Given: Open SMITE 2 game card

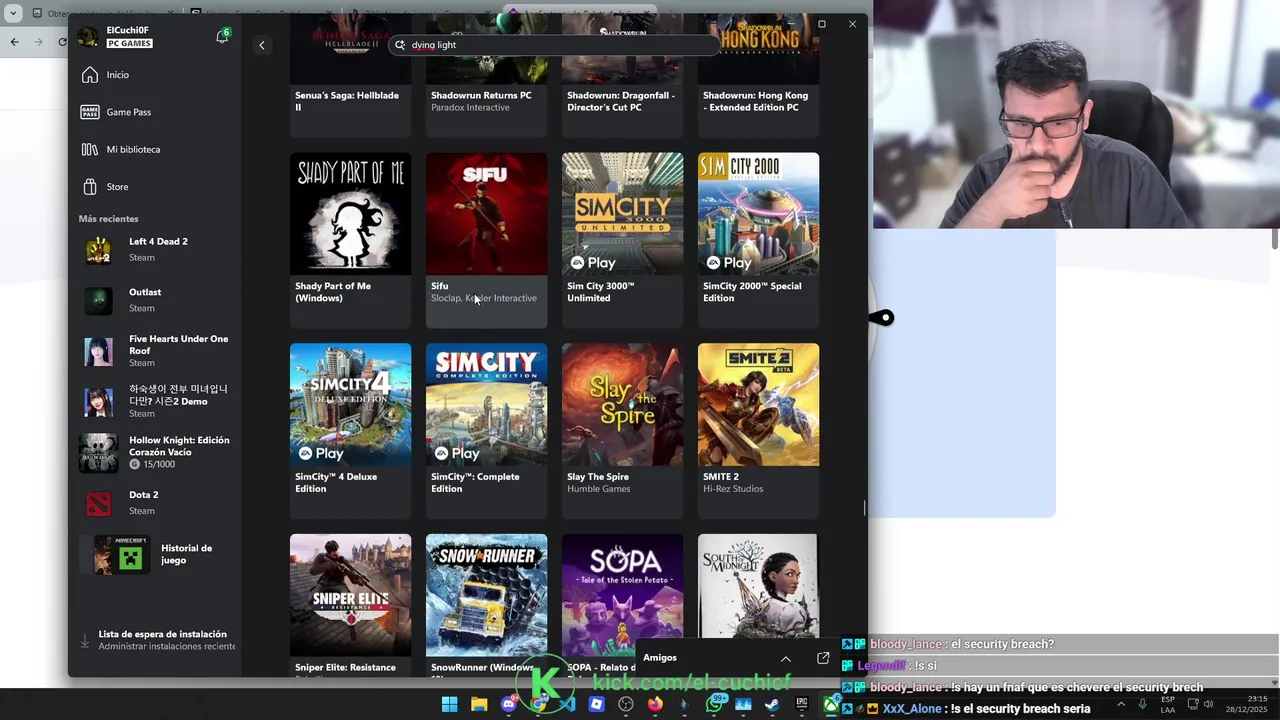Looking at the screenshot, I should pos(758,430).
